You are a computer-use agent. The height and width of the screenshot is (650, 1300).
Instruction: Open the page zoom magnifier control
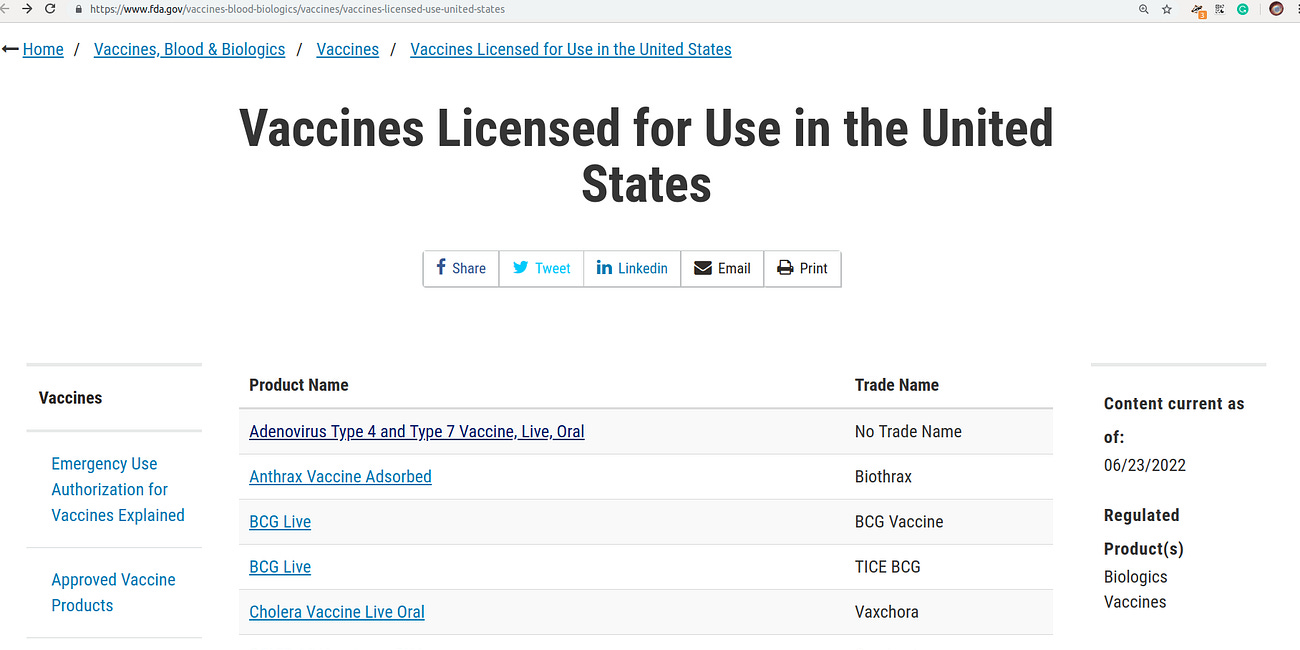pyautogui.click(x=1143, y=9)
